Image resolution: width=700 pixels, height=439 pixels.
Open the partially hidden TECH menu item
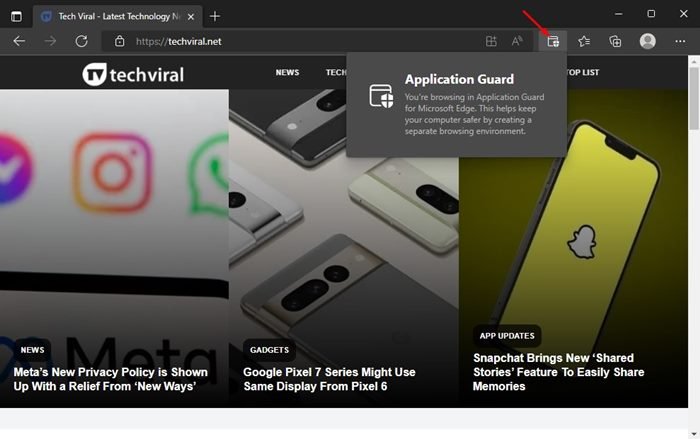click(x=336, y=72)
